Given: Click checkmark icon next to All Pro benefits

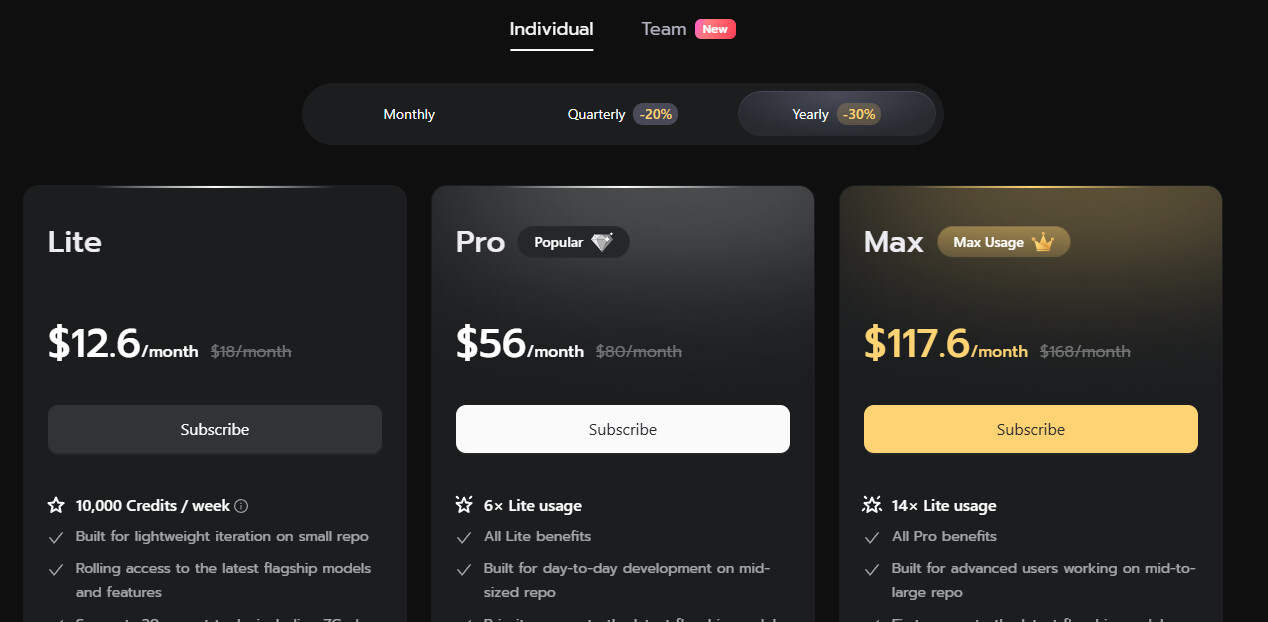Looking at the screenshot, I should pos(872,537).
